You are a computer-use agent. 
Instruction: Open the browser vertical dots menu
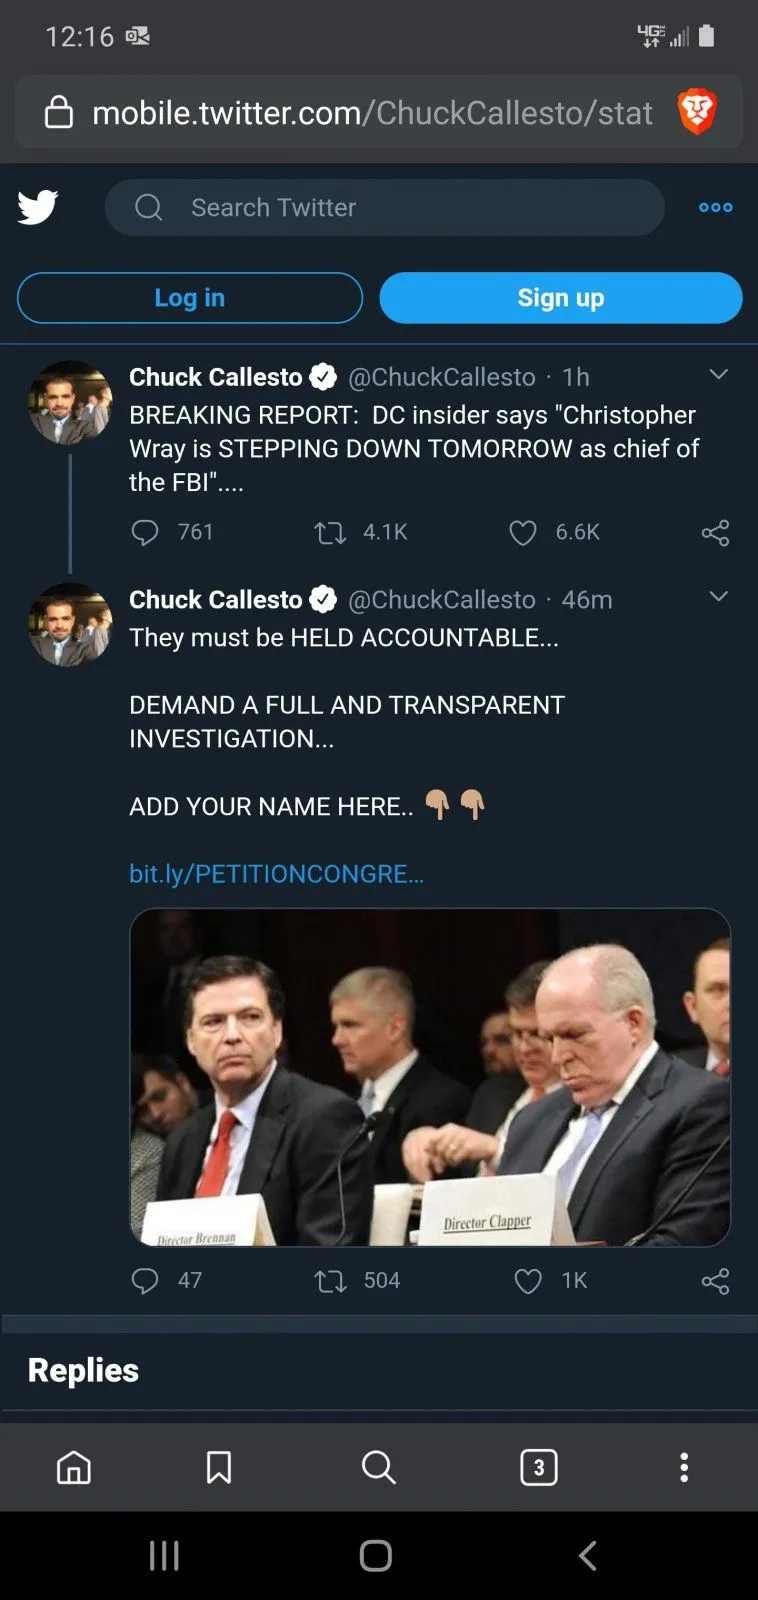(684, 1467)
